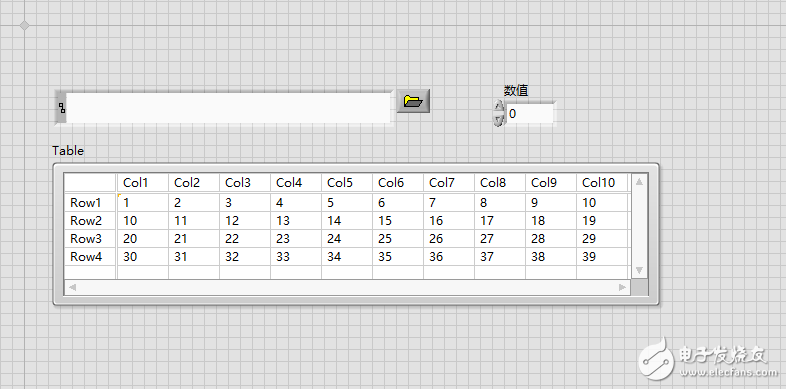Screen dimensions: 786x389
Task: Select the Col7 column header
Action: (x=449, y=183)
